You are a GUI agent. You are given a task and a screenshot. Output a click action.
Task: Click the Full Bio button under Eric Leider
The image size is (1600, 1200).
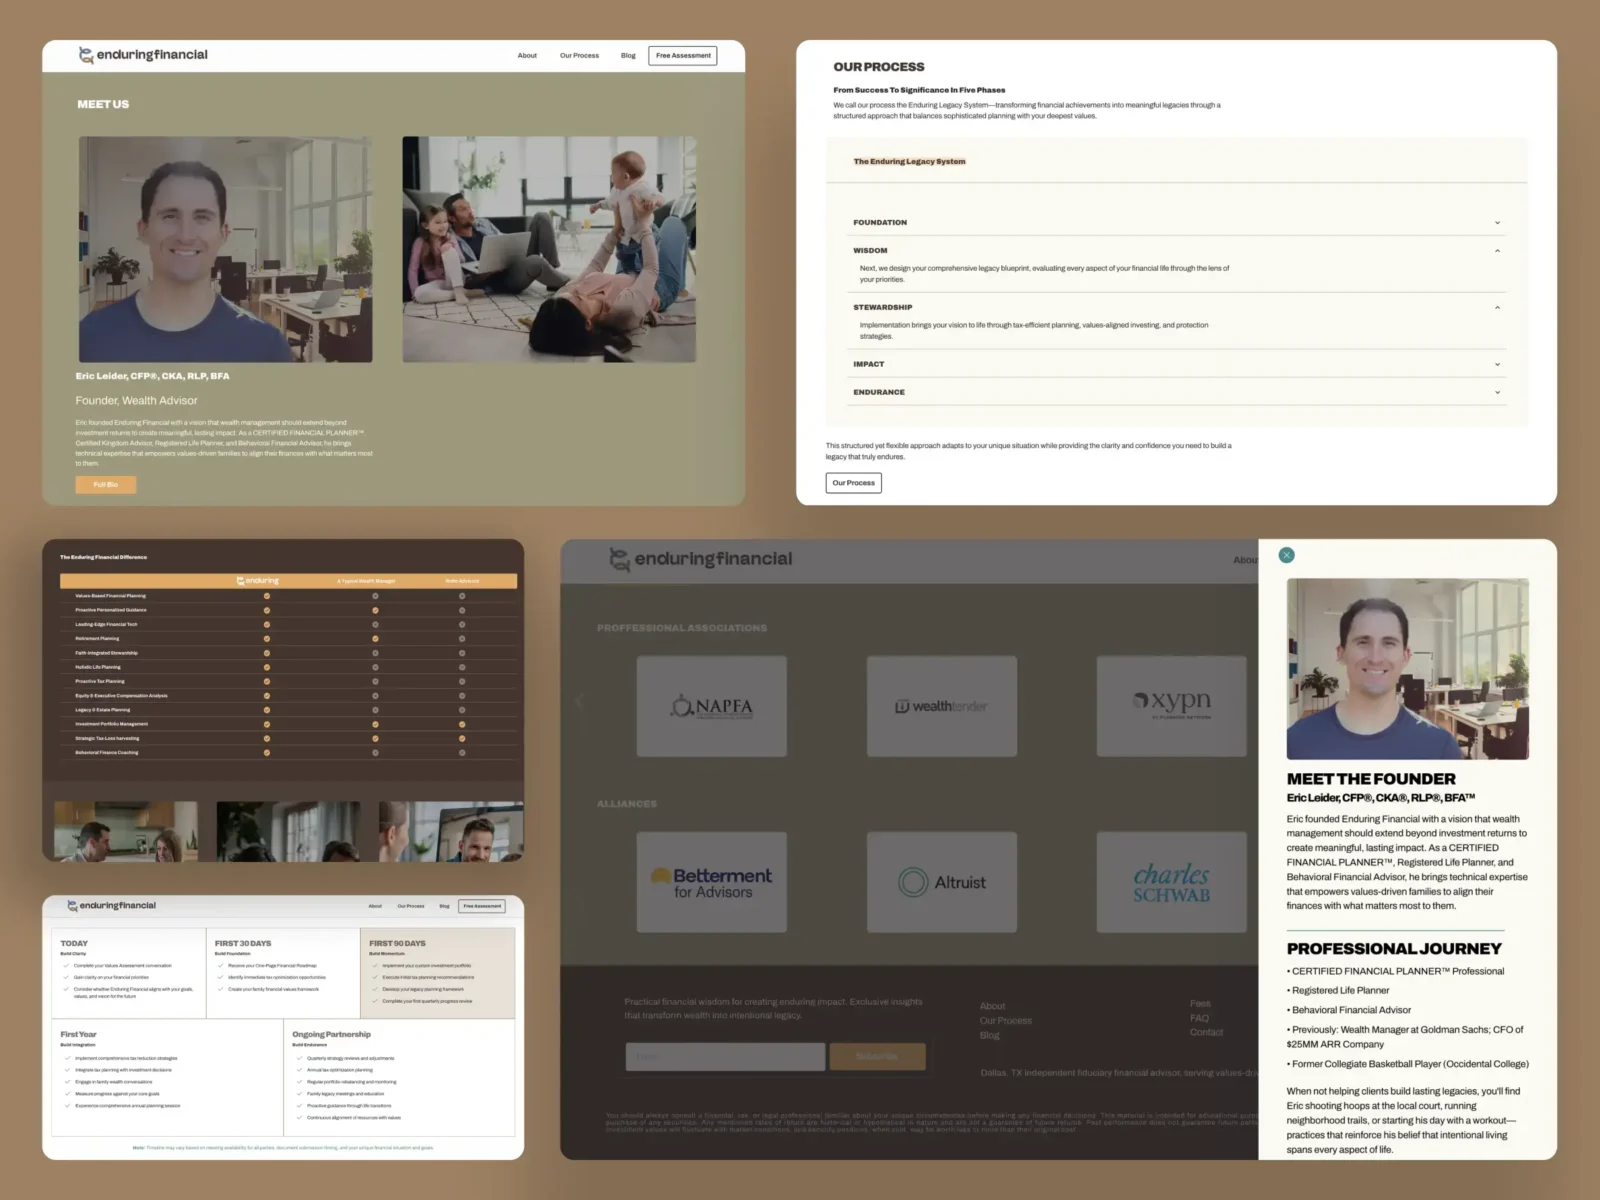pos(105,484)
